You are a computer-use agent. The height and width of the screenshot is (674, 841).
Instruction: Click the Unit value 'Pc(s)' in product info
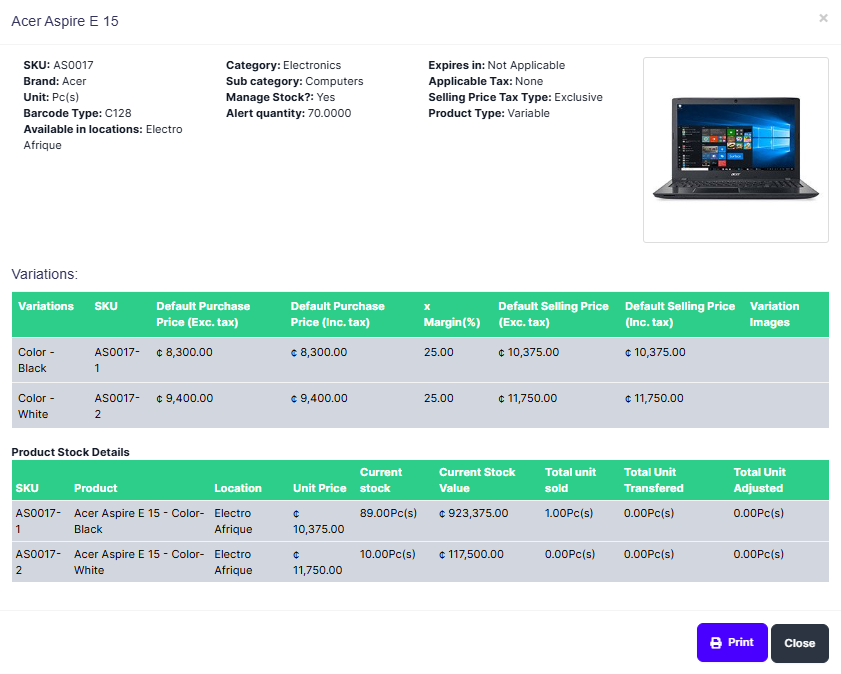[x=65, y=98]
